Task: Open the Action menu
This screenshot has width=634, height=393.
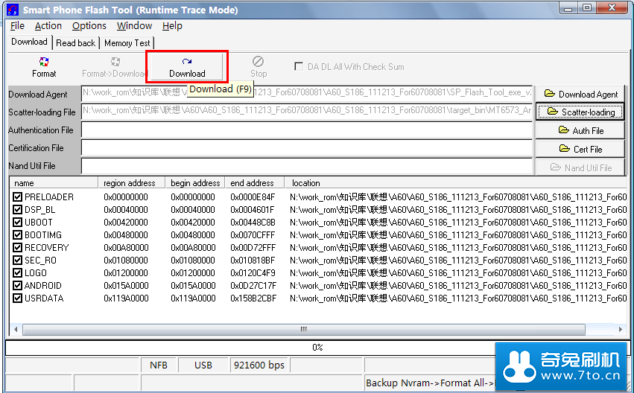Action: click(48, 26)
